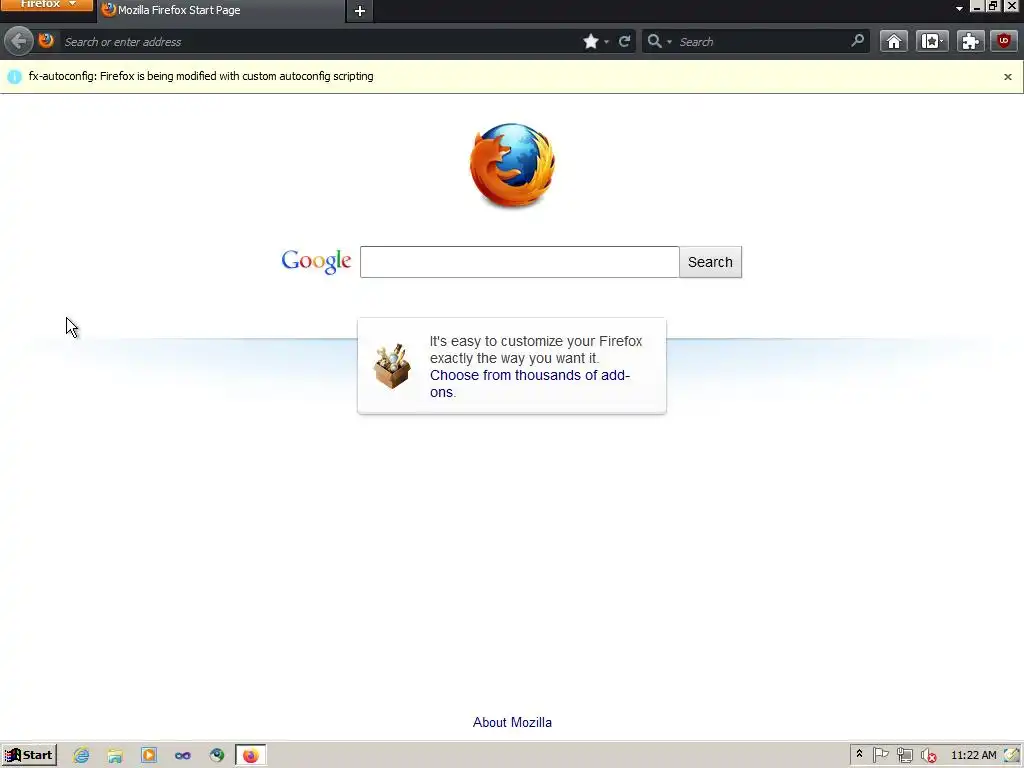Launch the media player taskbar icon
Image resolution: width=1024 pixels, height=768 pixels.
(x=149, y=756)
